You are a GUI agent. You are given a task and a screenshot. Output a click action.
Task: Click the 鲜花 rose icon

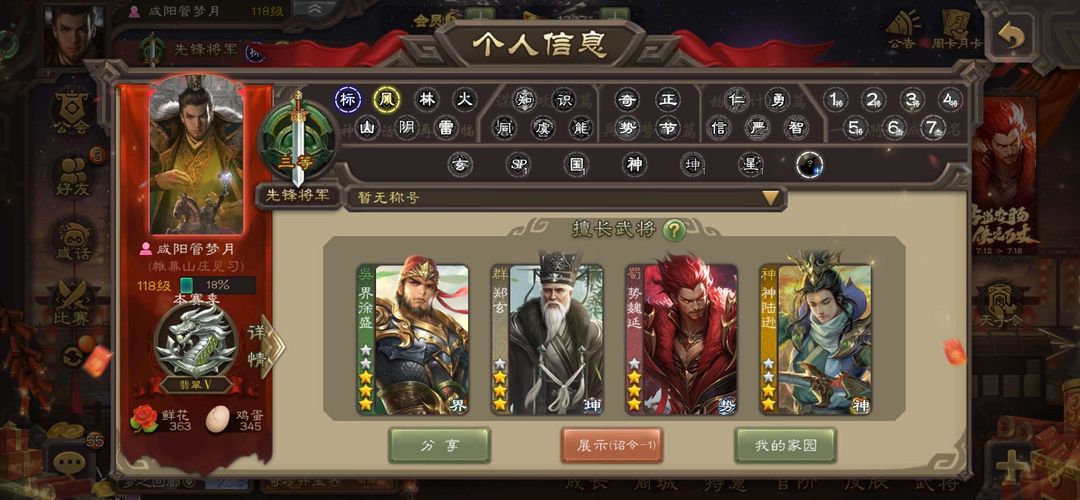click(x=144, y=418)
